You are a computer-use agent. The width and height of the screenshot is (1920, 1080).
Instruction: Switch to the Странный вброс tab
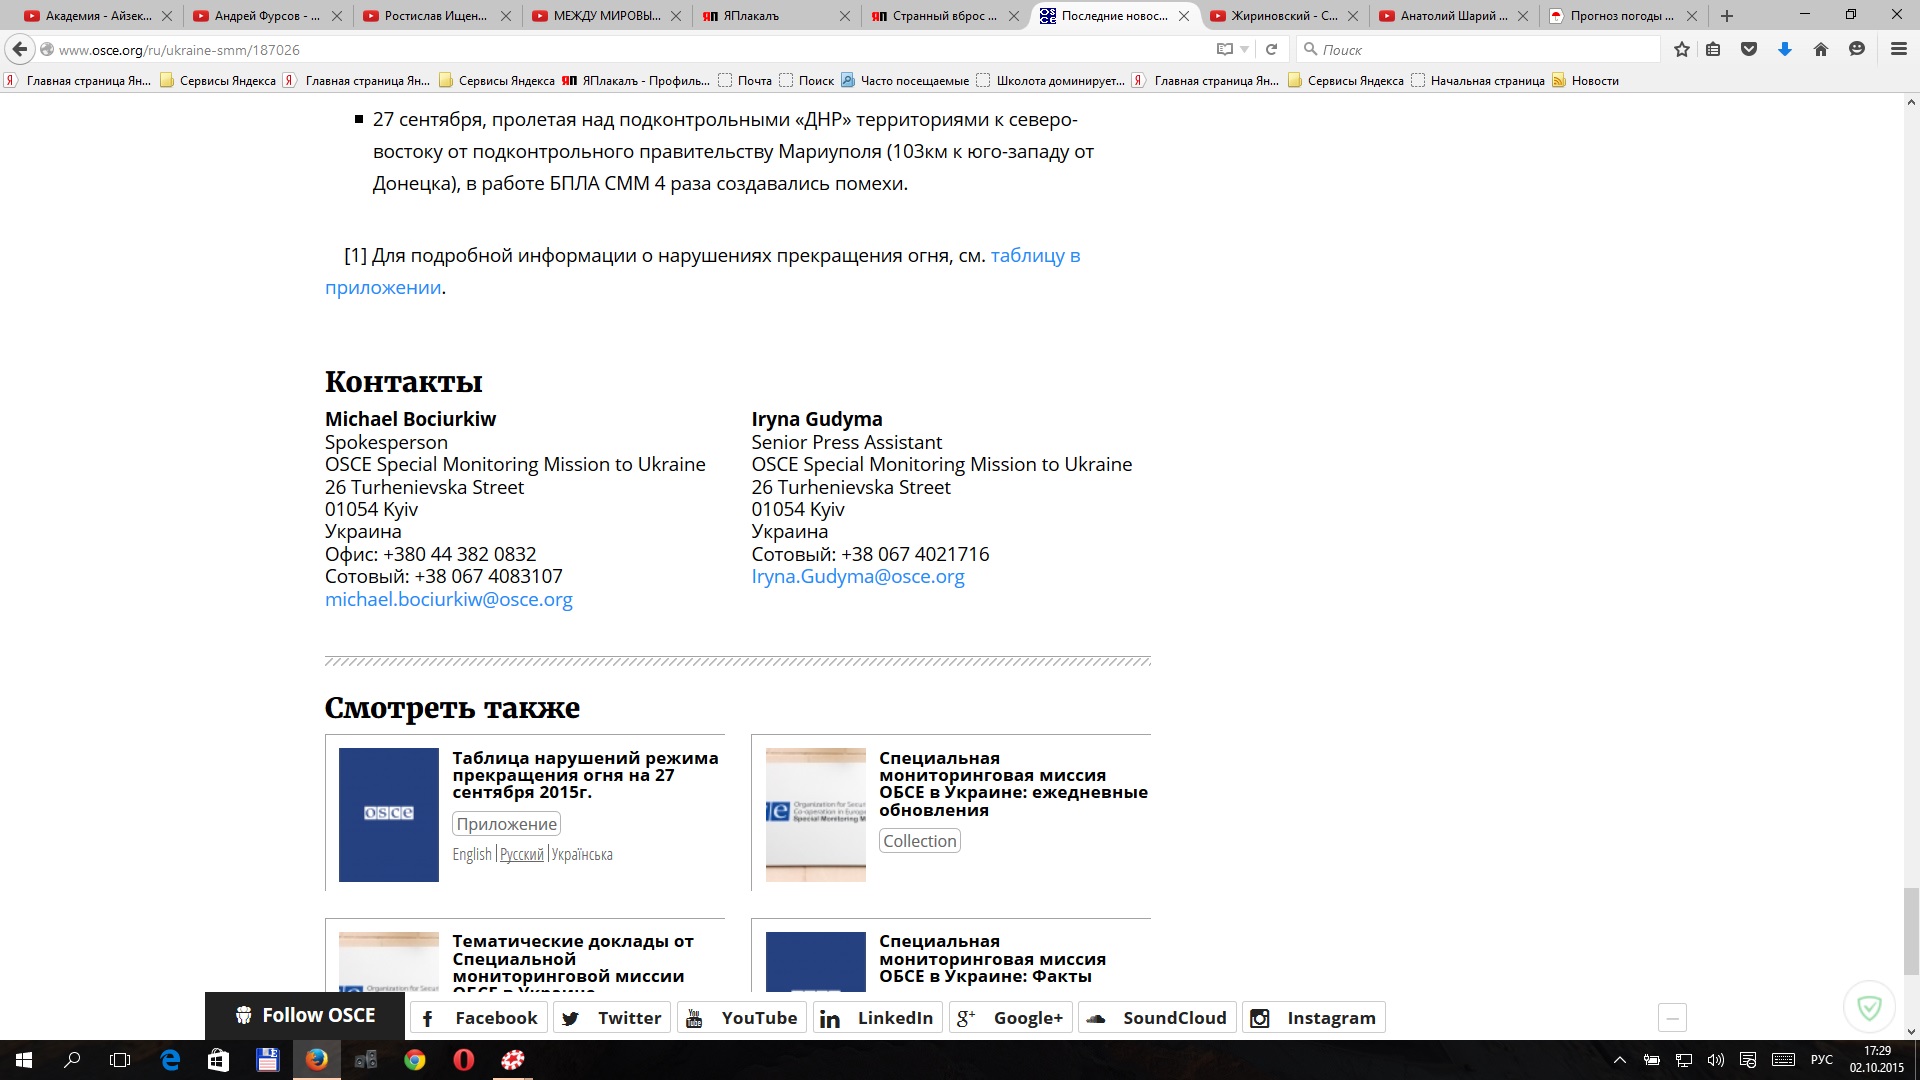click(x=944, y=16)
